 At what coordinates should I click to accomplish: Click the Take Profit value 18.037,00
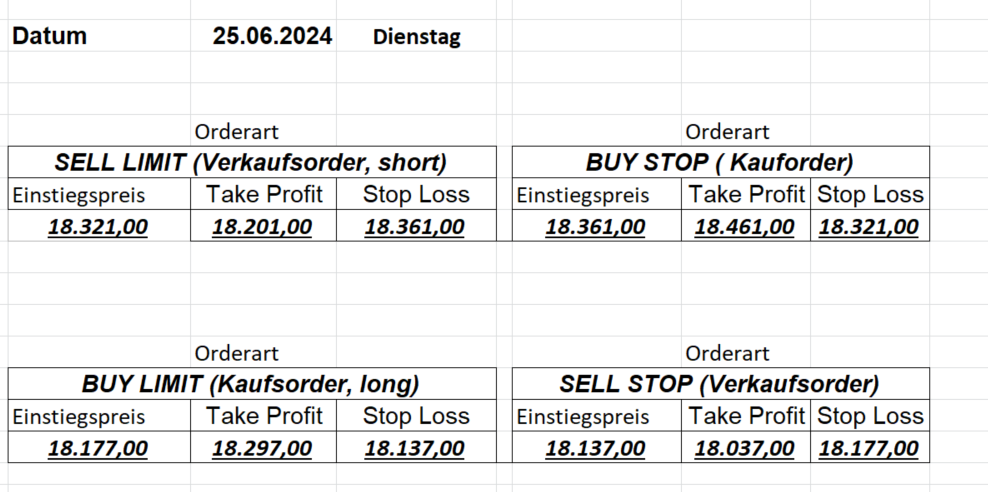click(744, 449)
